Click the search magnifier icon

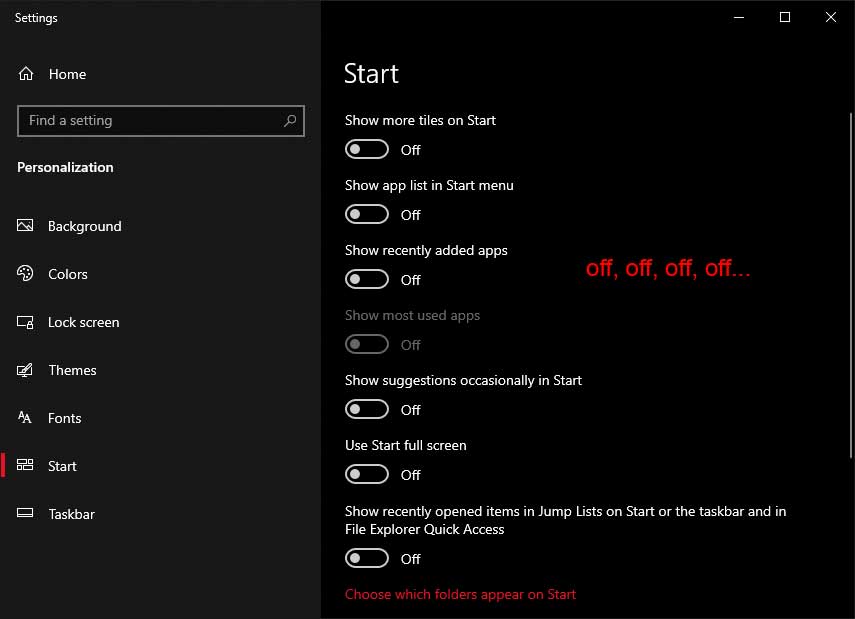click(290, 121)
